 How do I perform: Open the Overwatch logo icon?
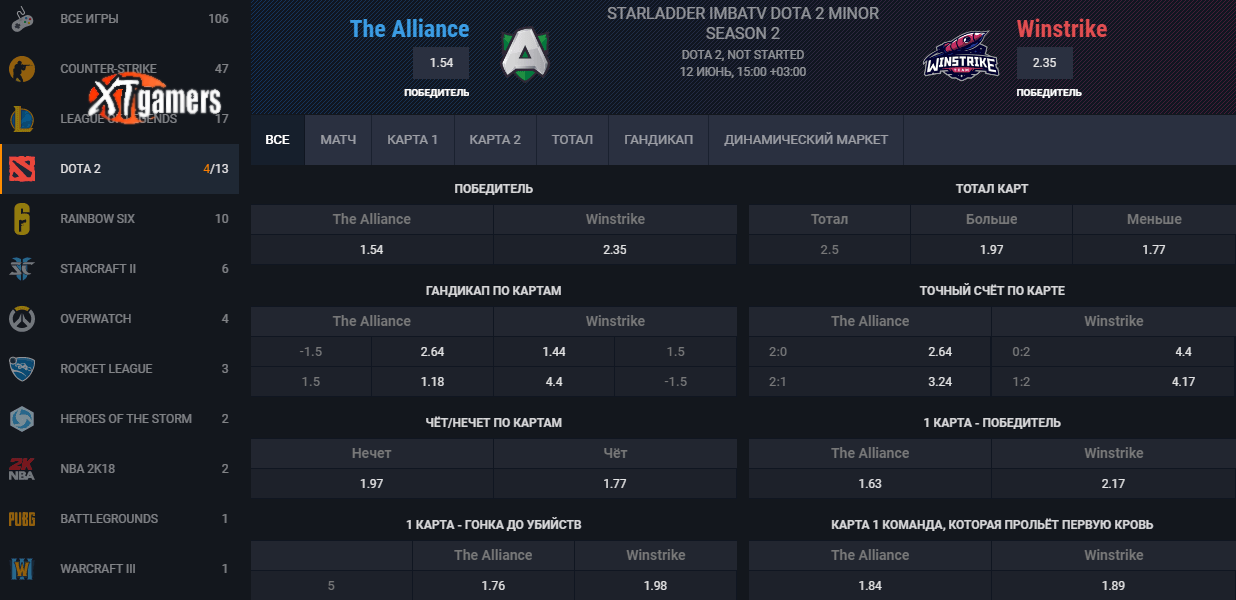pos(22,319)
